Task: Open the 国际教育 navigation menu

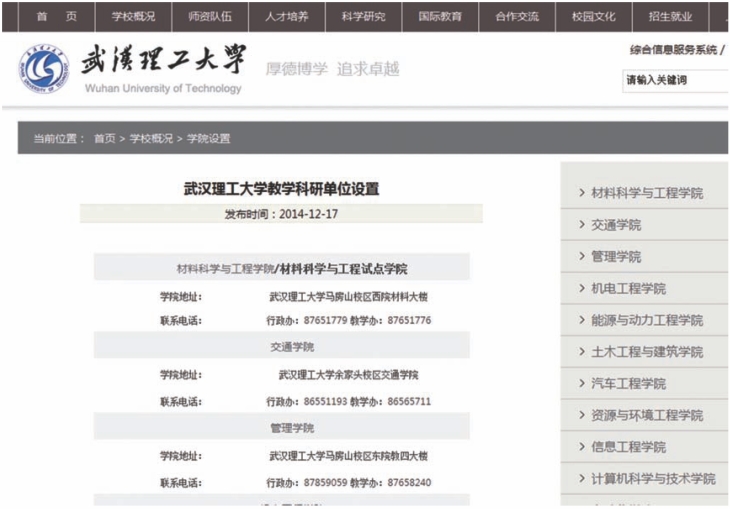Action: pyautogui.click(x=440, y=17)
